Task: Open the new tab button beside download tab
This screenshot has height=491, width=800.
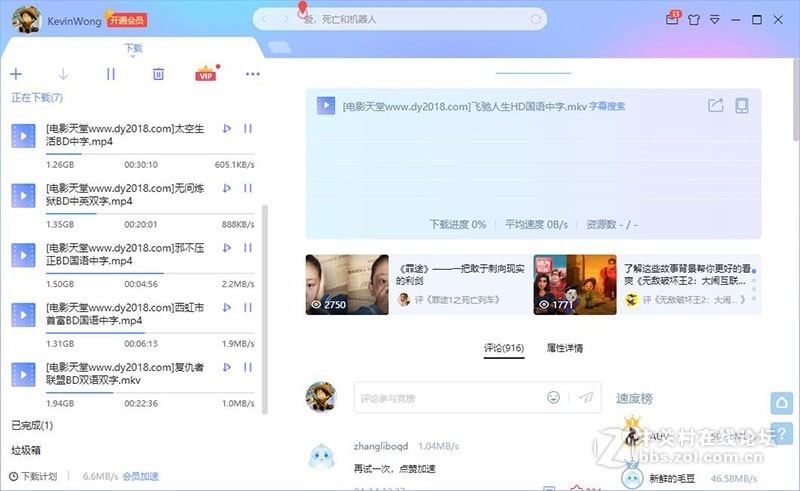Action: [279, 47]
